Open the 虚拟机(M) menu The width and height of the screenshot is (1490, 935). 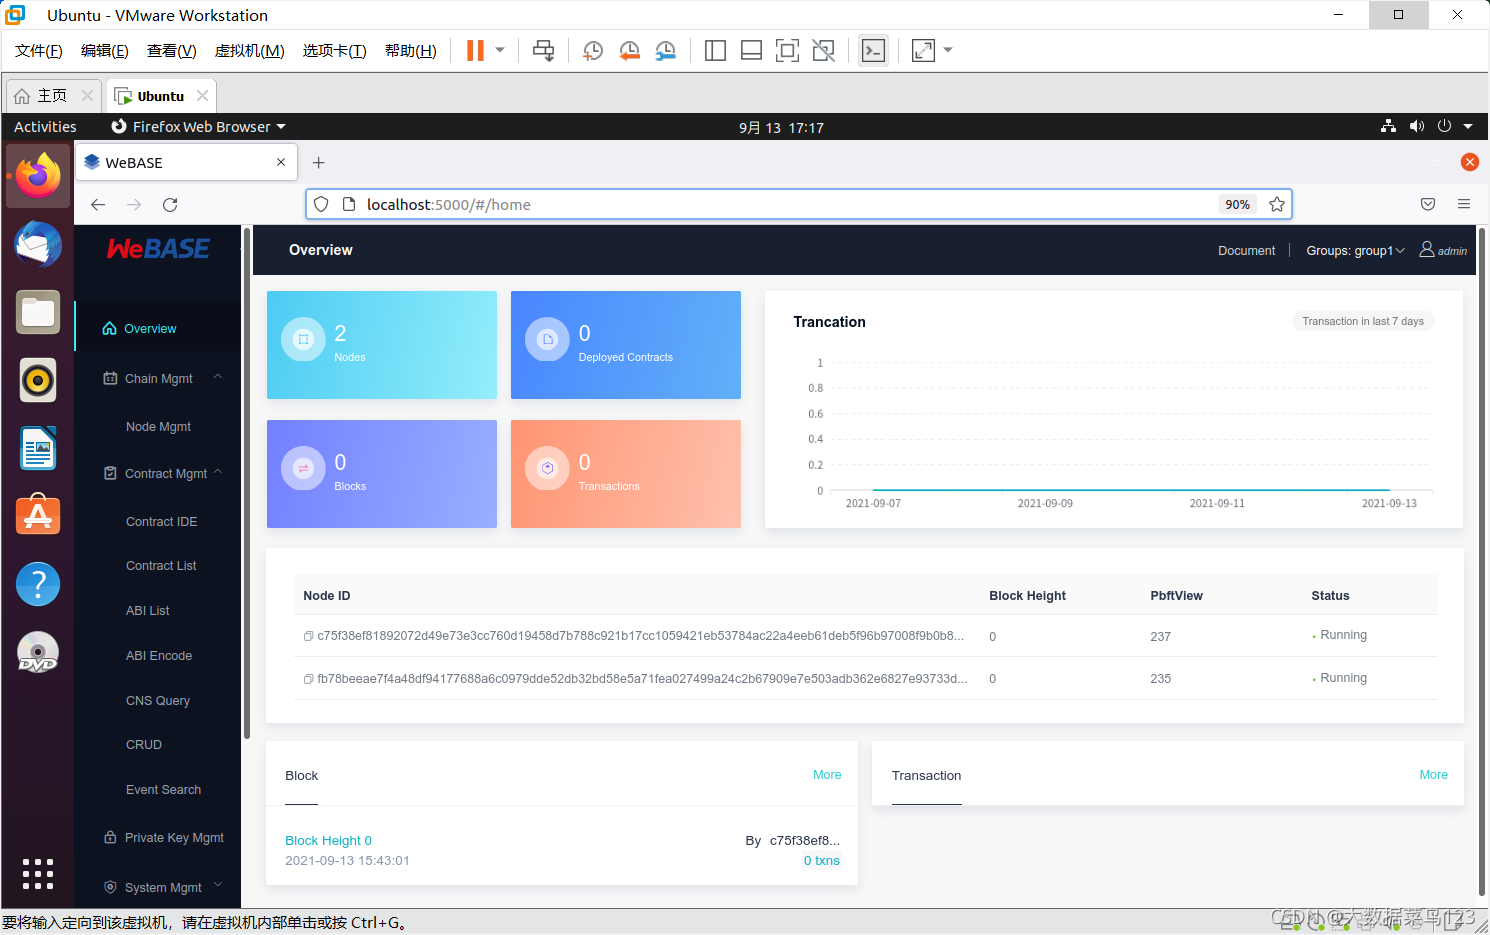pos(250,51)
